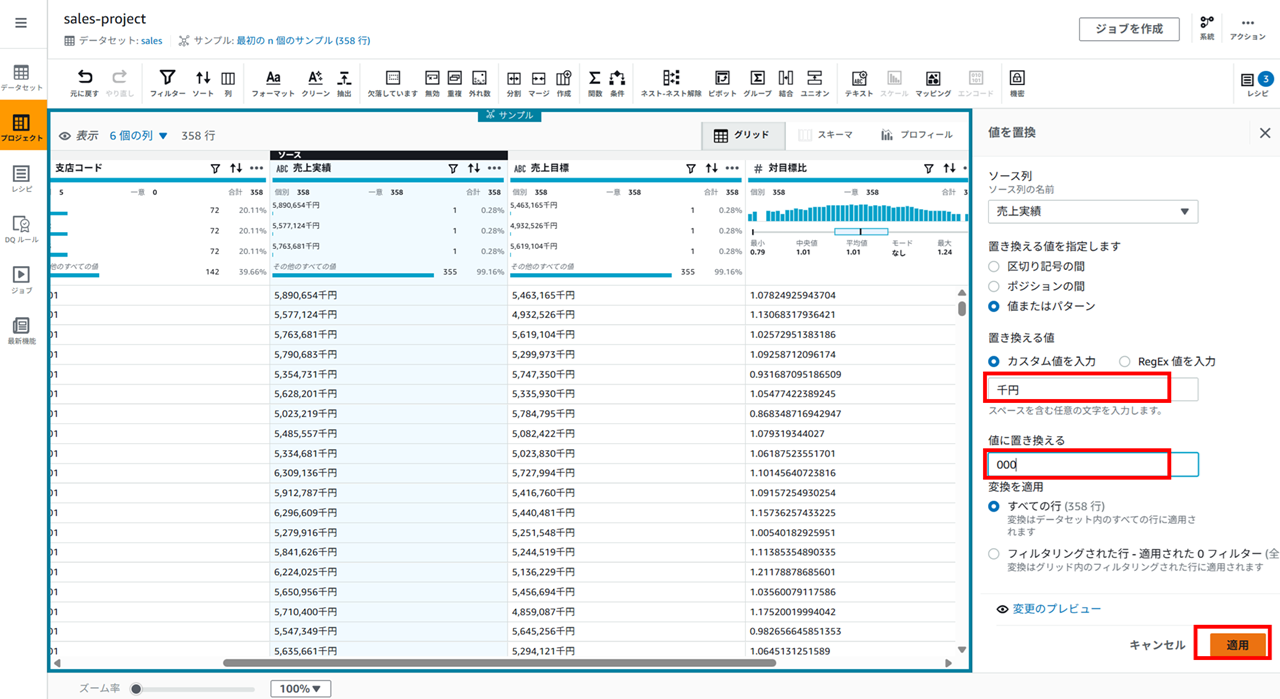Screen dimensions: 1280x699
Task: Open the ネスト-ネスト解除 tool
Action: pos(671,83)
